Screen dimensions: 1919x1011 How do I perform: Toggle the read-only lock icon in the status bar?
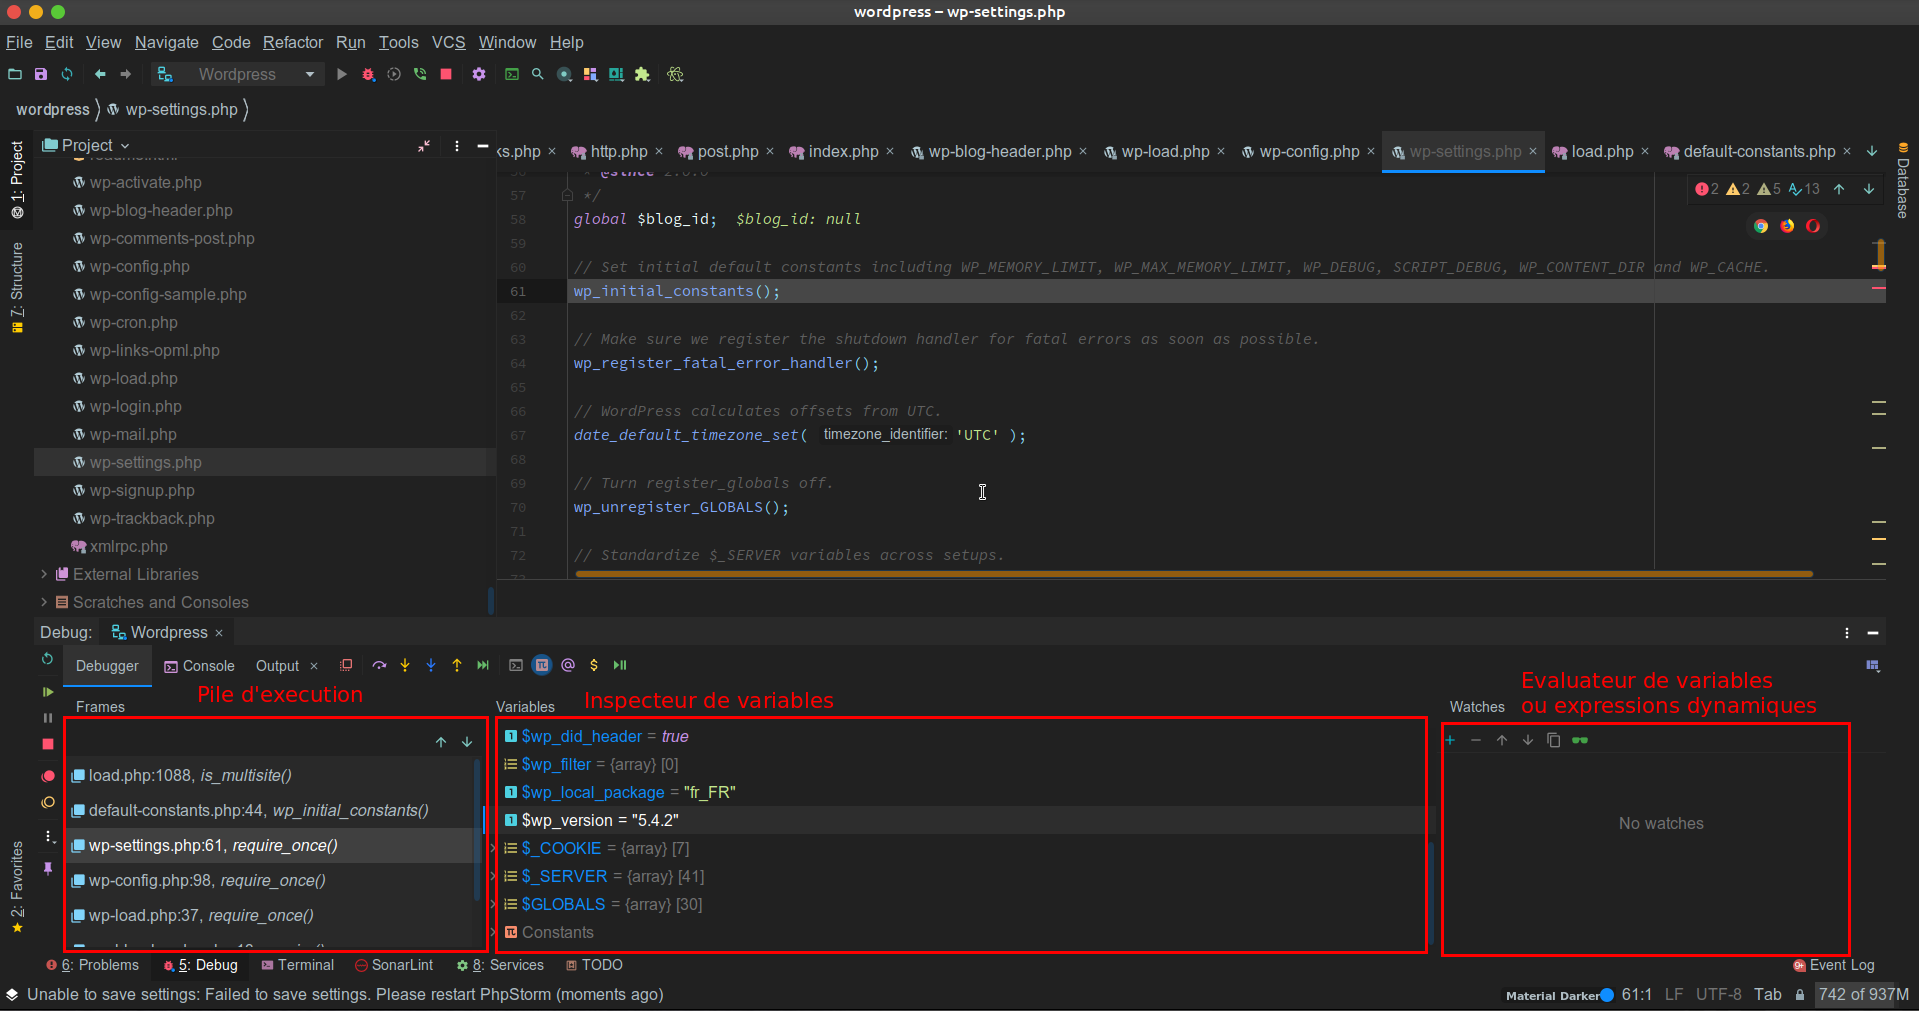(1800, 995)
